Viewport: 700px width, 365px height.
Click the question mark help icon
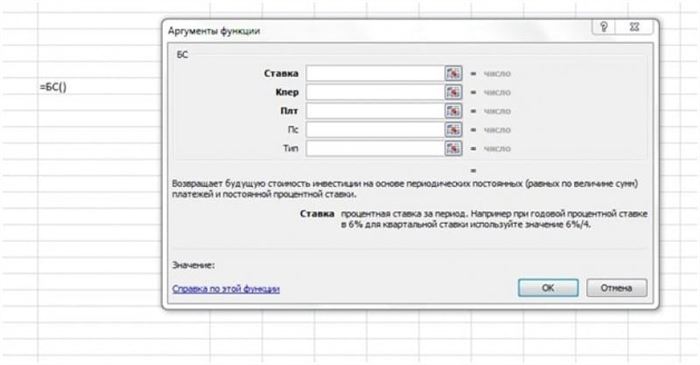tap(604, 27)
